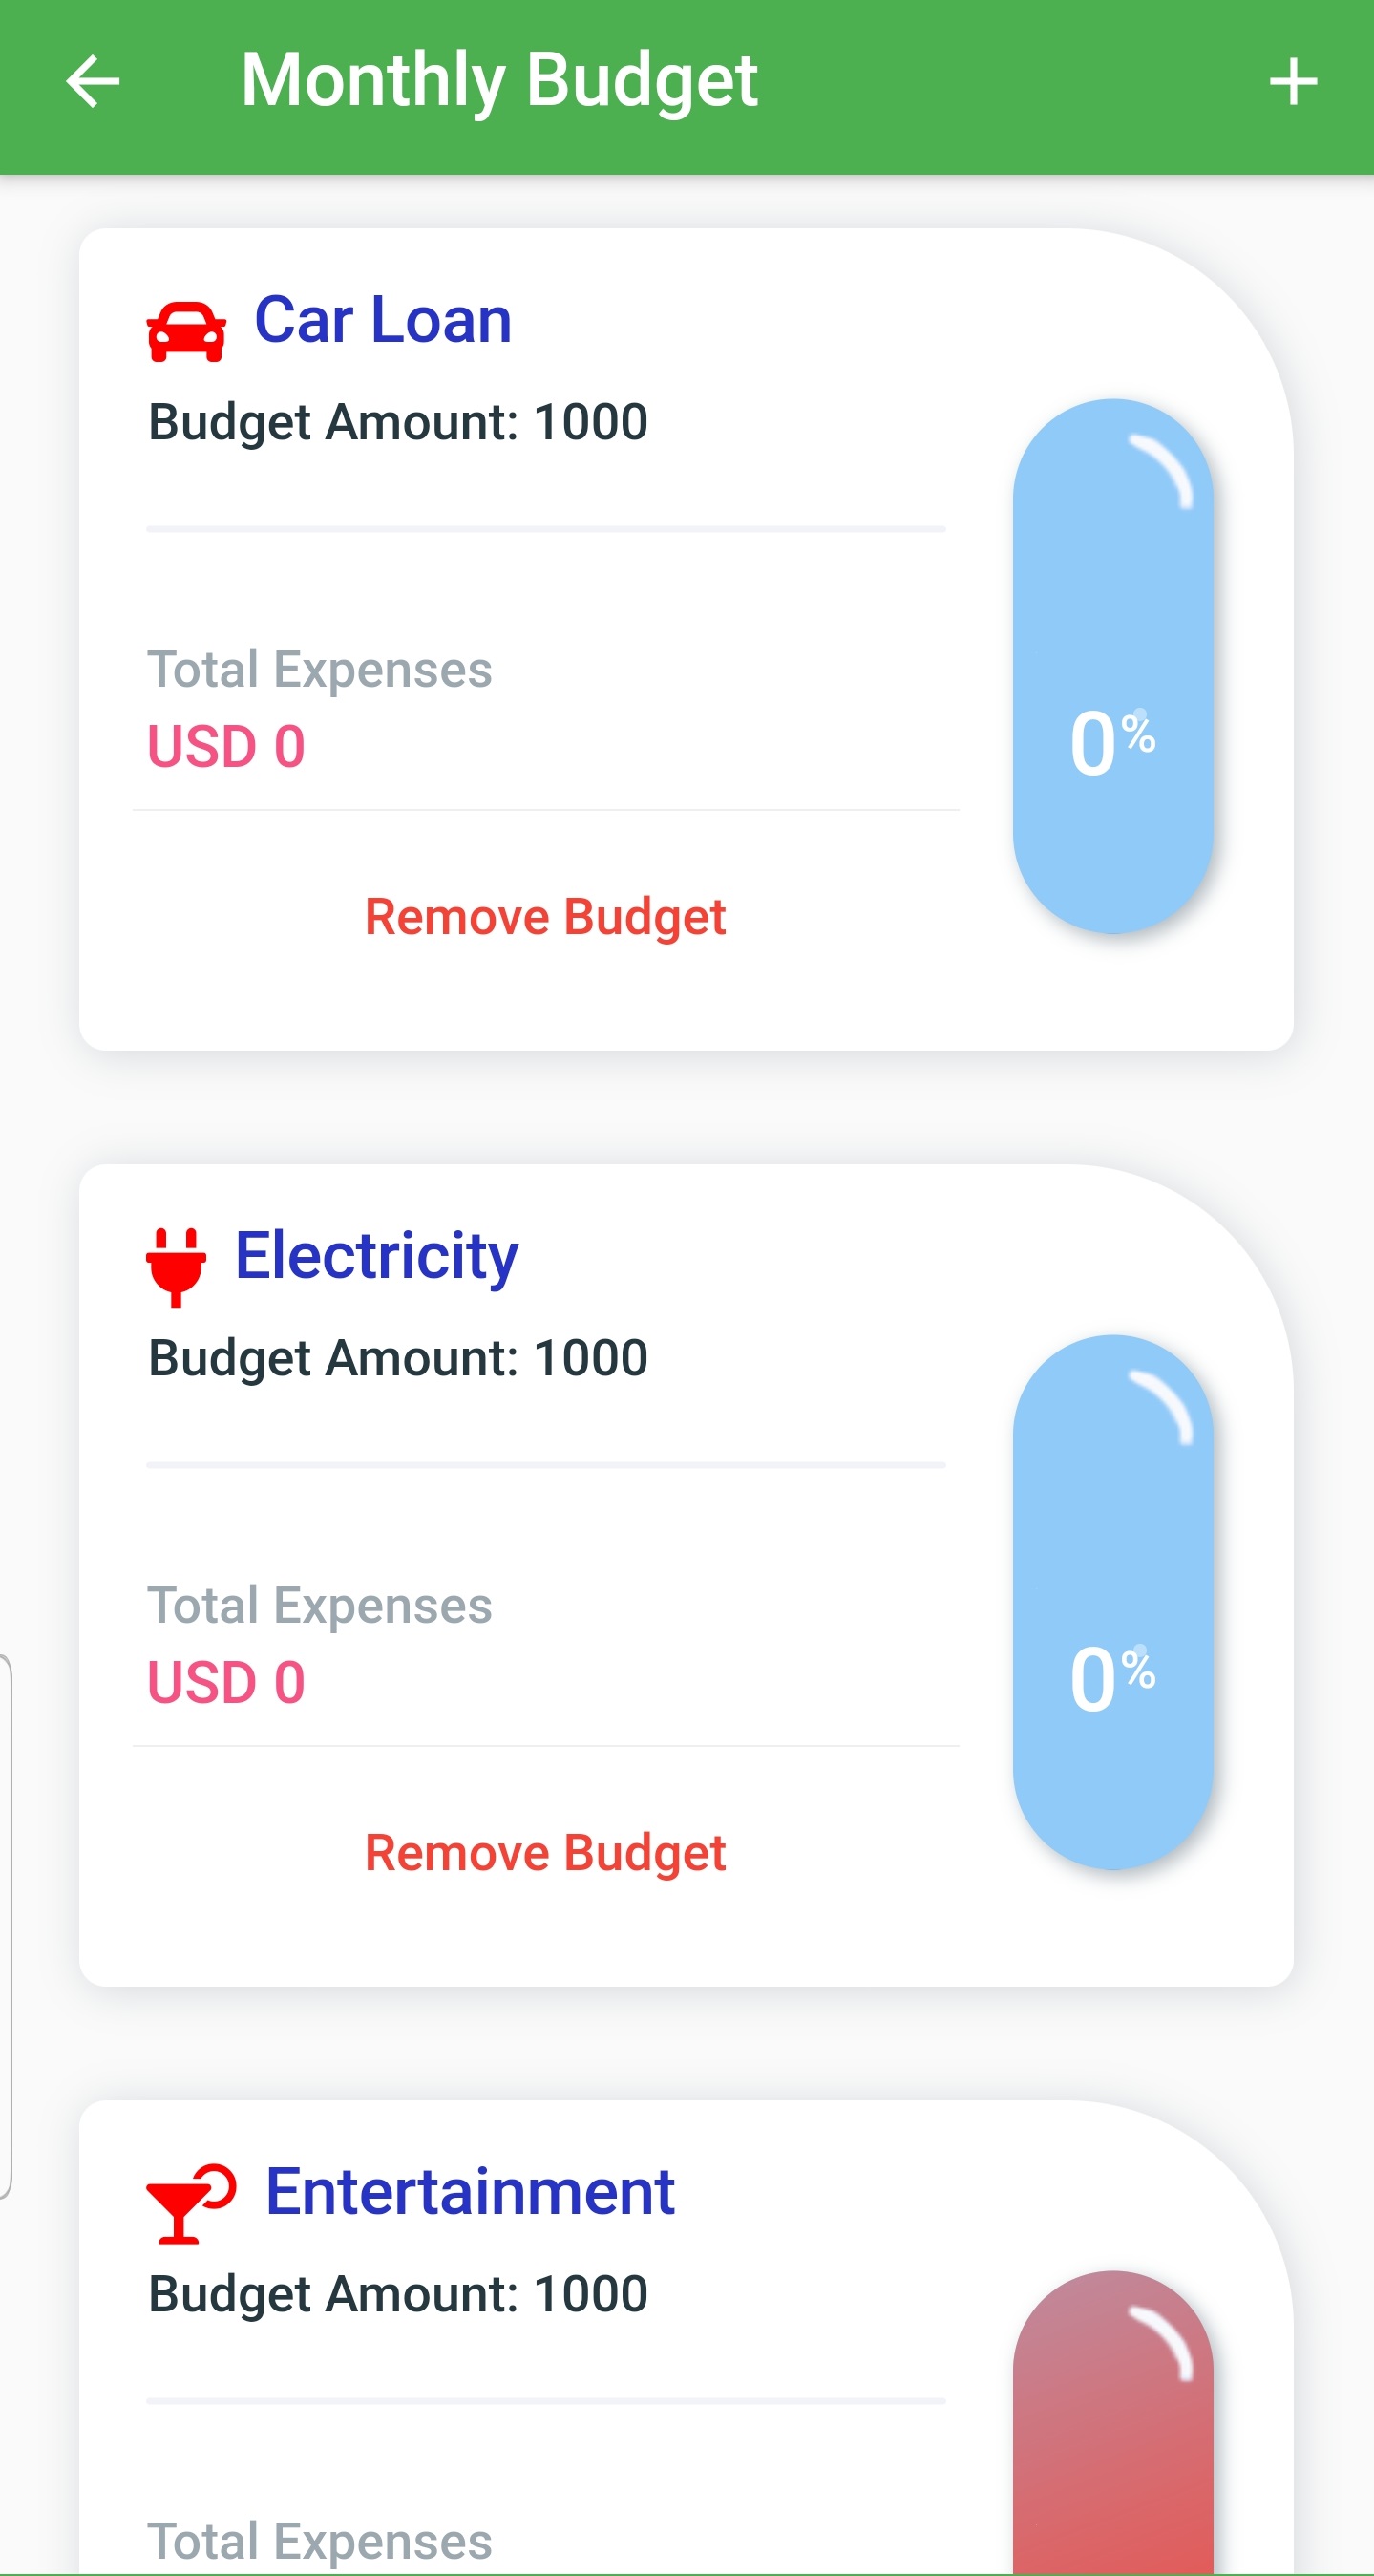Tap the electricity plug icon

point(176,1265)
